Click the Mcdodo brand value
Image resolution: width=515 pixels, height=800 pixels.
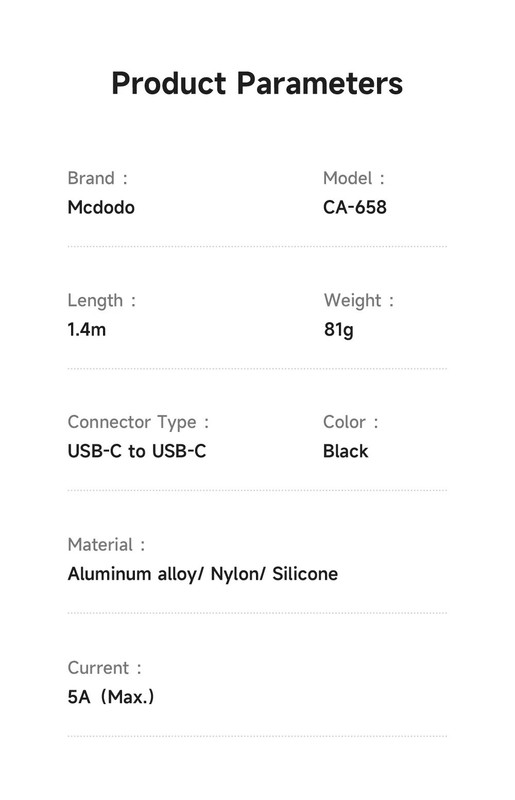101,208
